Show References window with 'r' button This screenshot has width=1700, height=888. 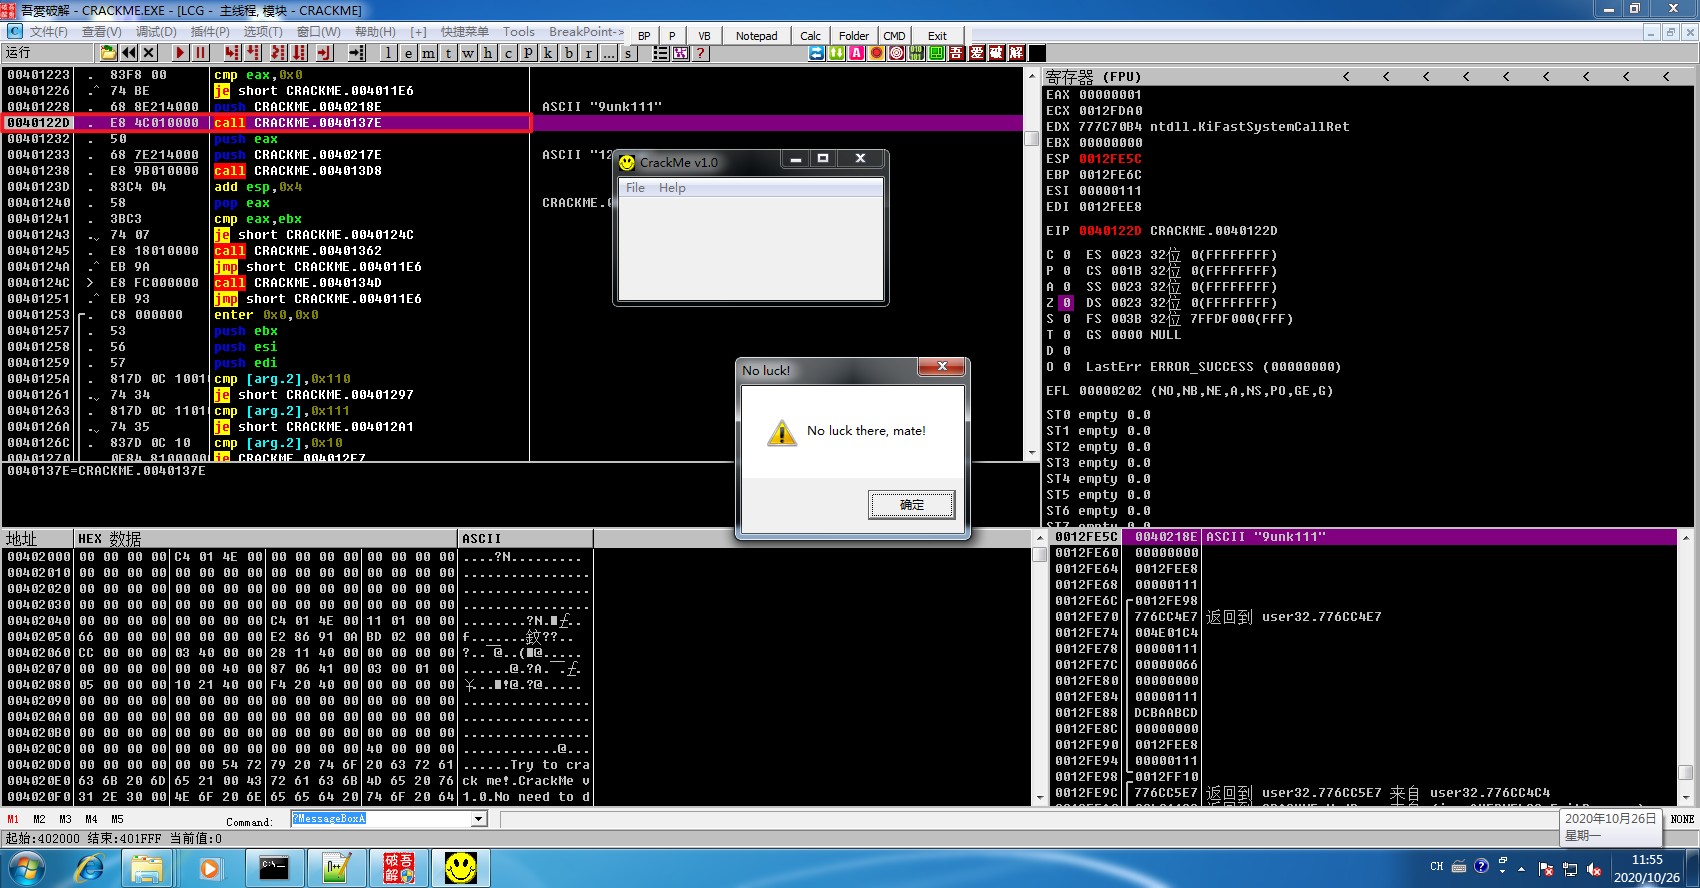click(x=588, y=53)
